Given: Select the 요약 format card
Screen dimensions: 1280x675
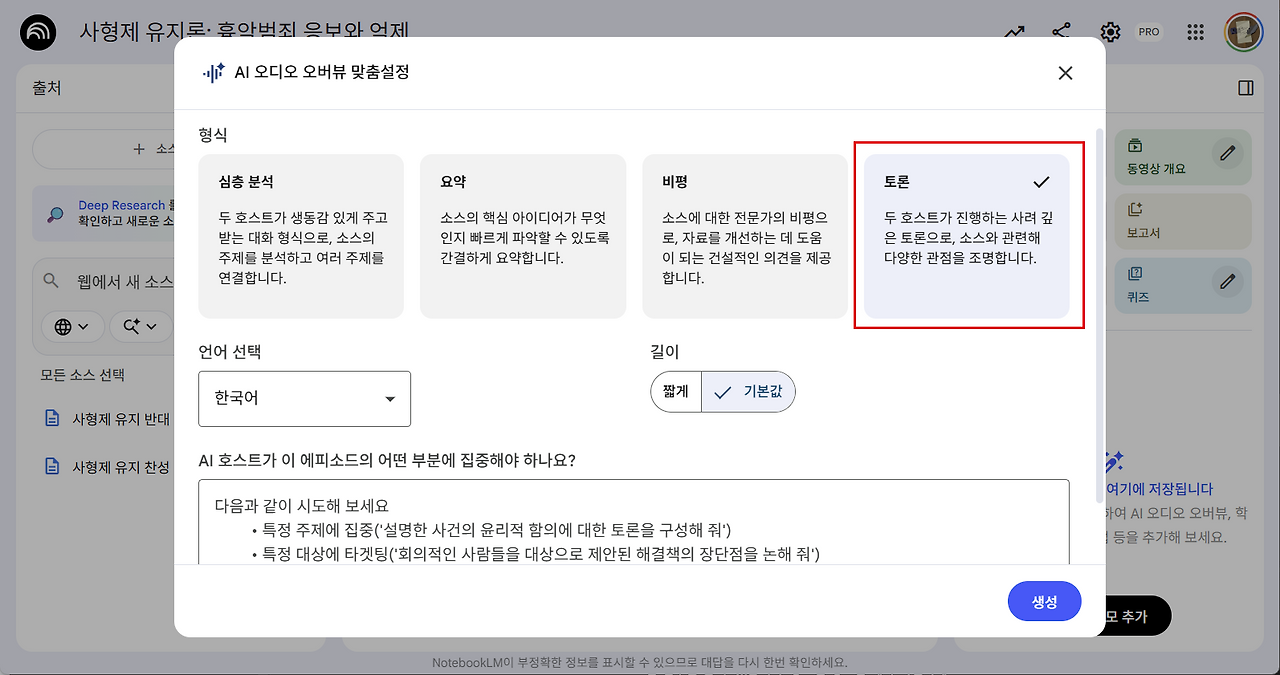Looking at the screenshot, I should click(523, 236).
